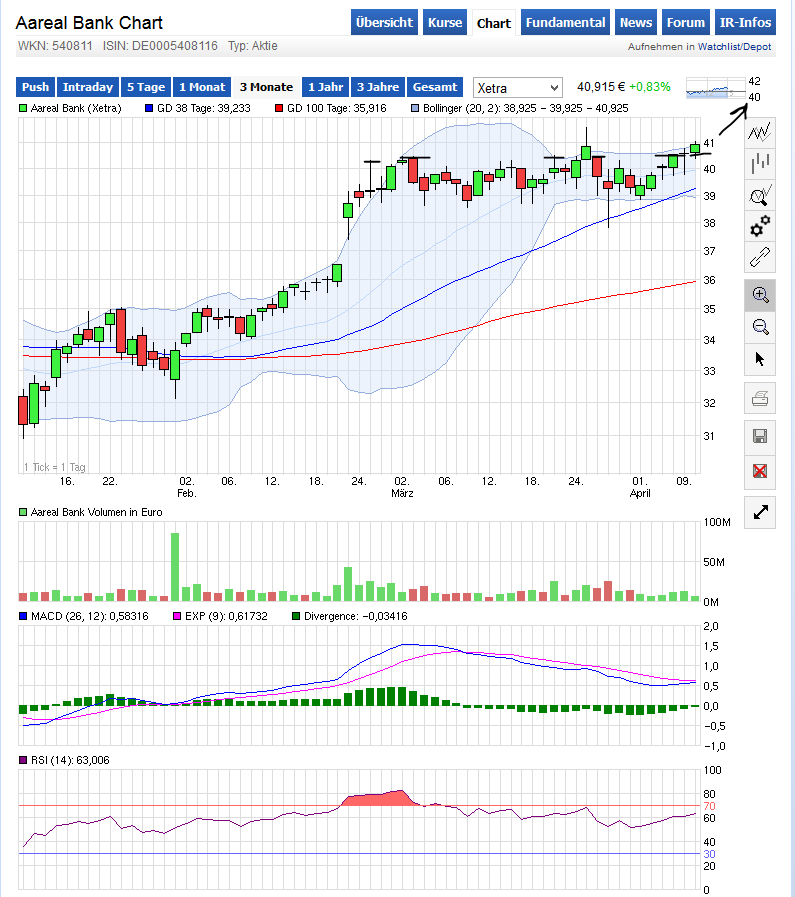795x897 pixels.
Task: Select the Intraday time range
Action: click(88, 87)
